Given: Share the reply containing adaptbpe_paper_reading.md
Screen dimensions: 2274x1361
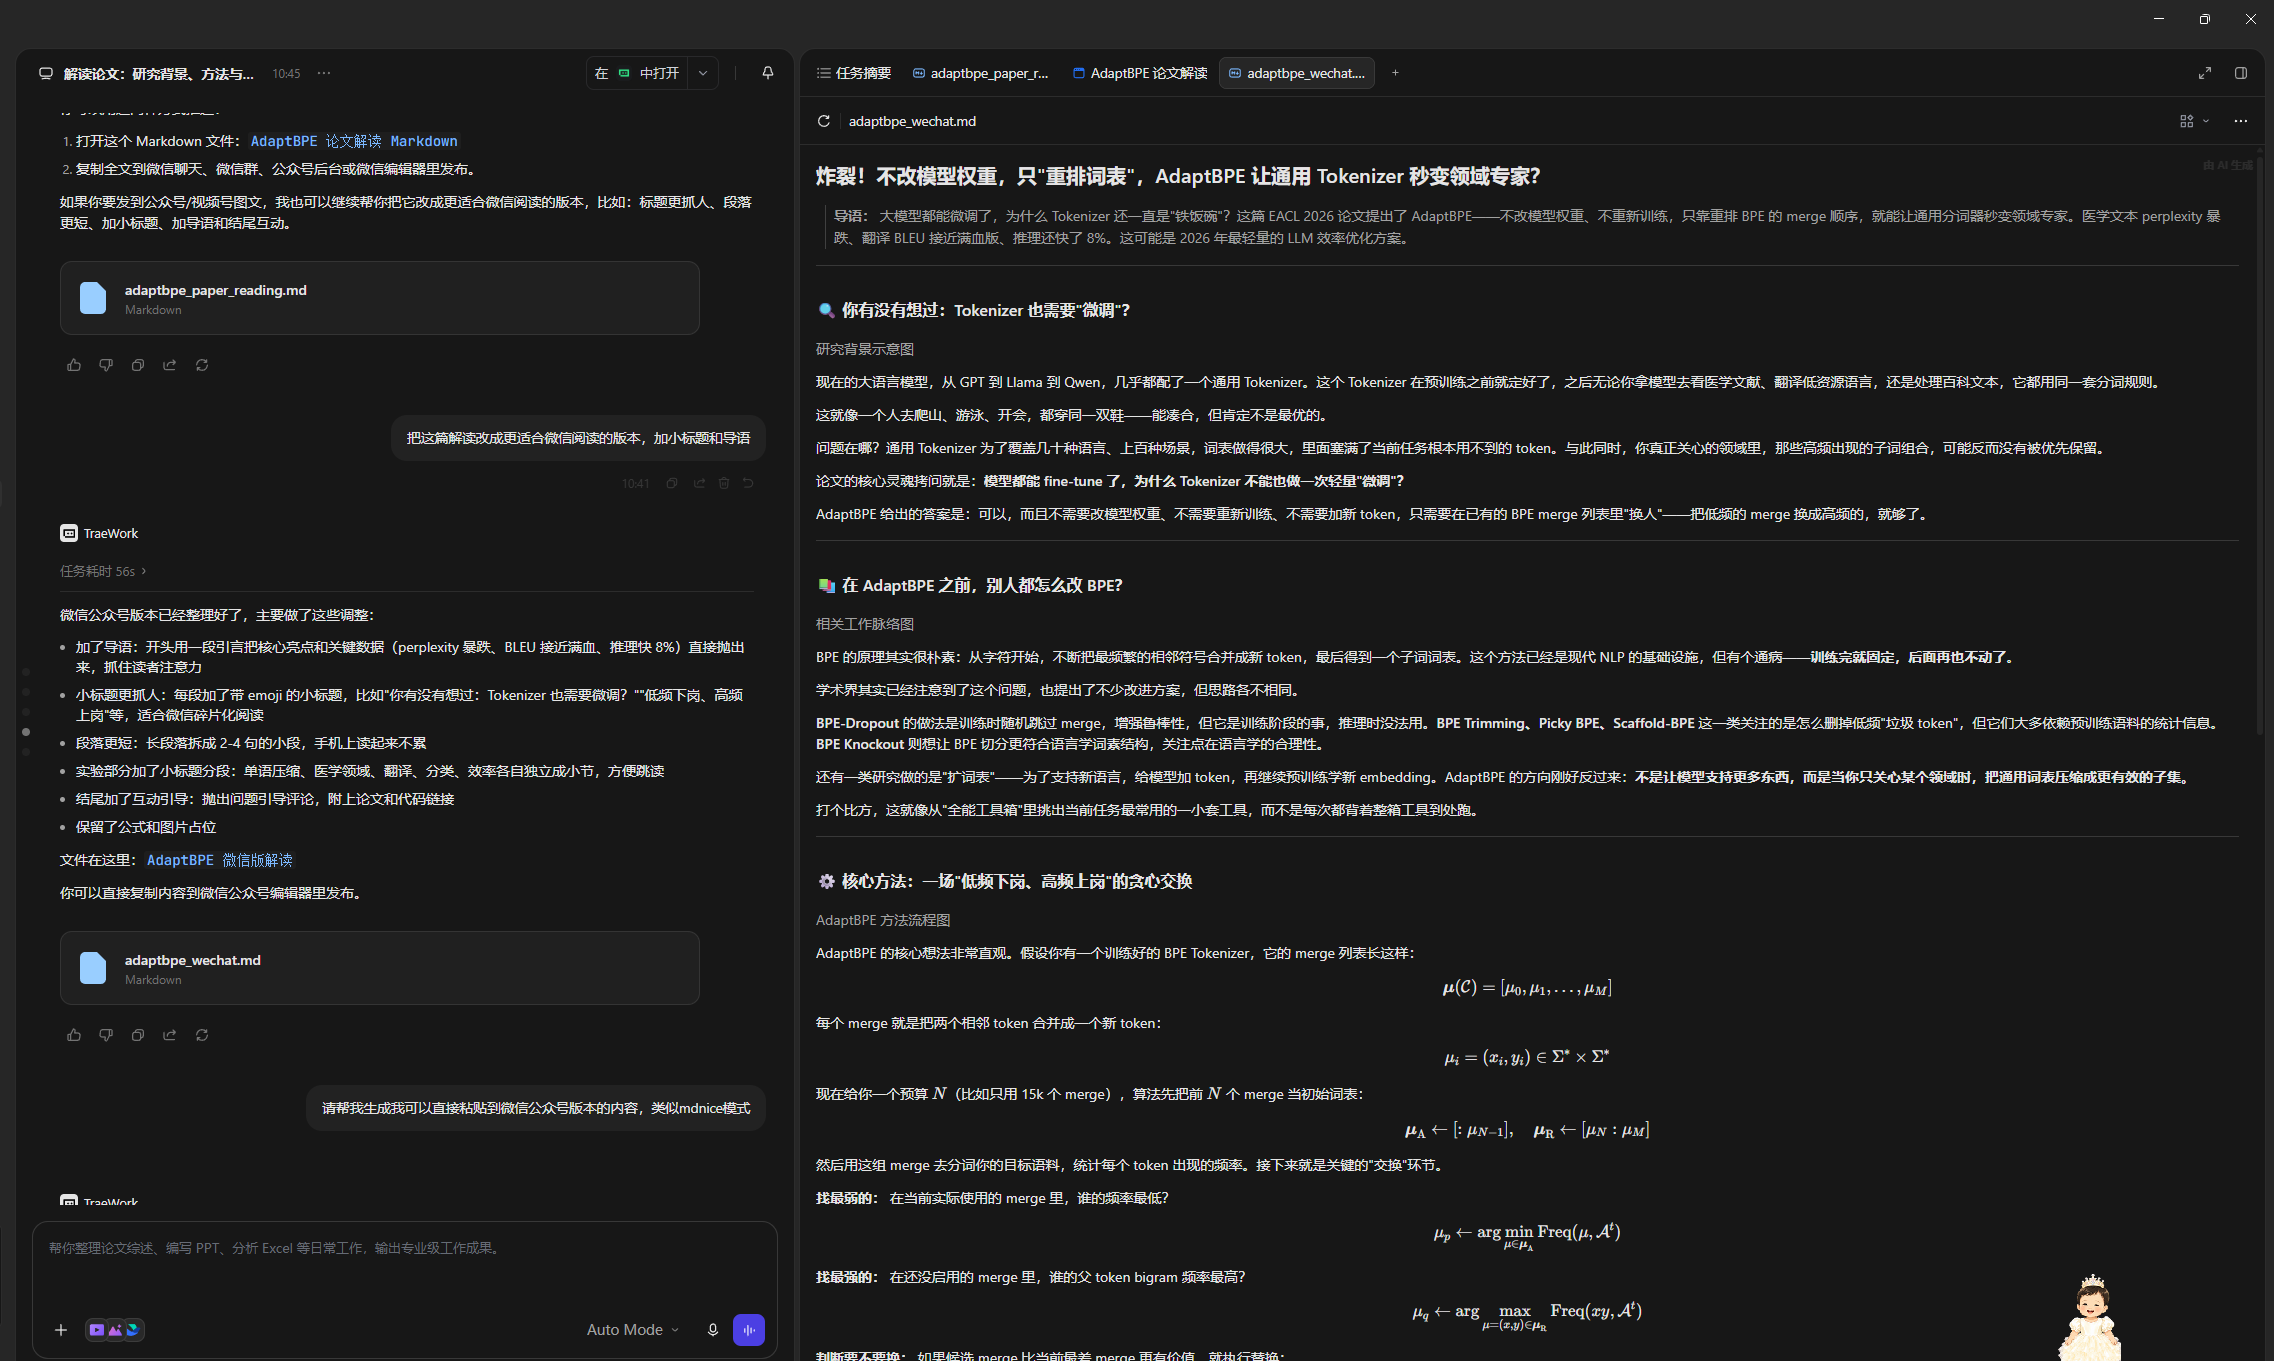Looking at the screenshot, I should [x=170, y=365].
